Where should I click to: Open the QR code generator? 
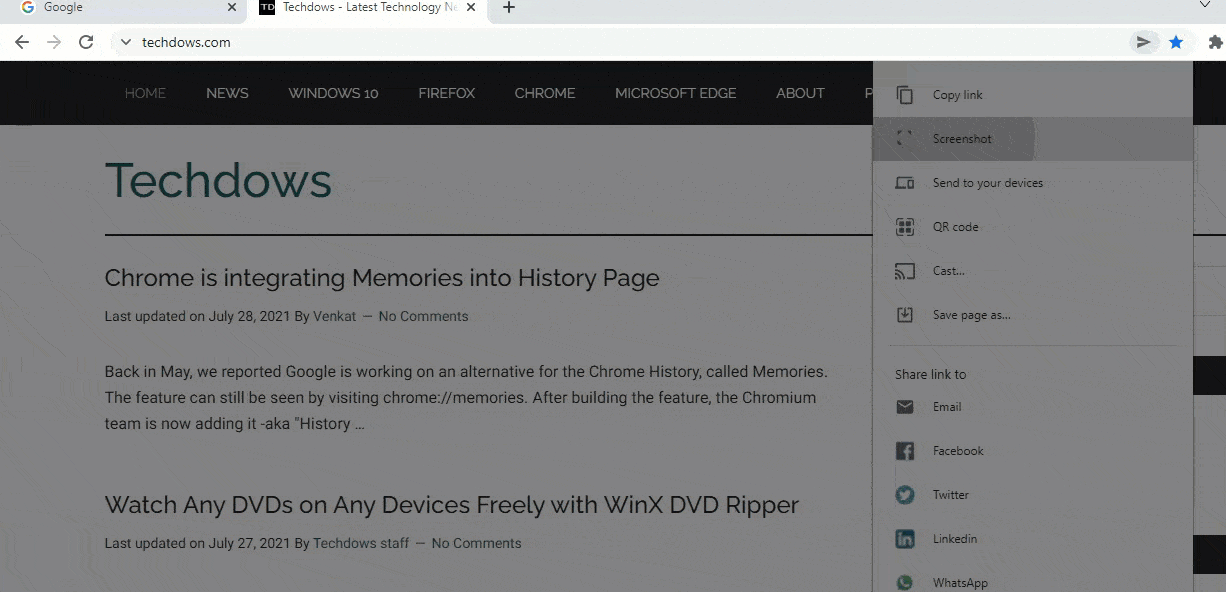[905, 227]
